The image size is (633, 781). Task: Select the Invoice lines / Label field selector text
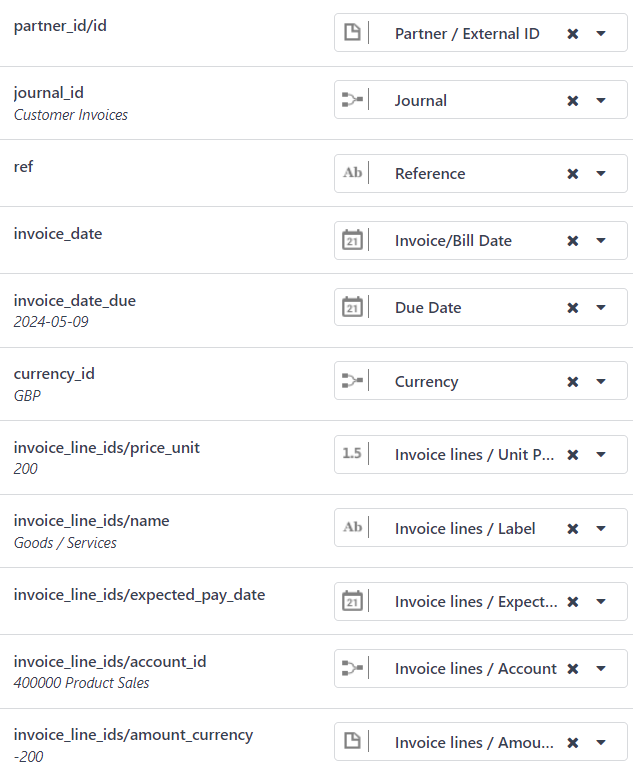465,529
